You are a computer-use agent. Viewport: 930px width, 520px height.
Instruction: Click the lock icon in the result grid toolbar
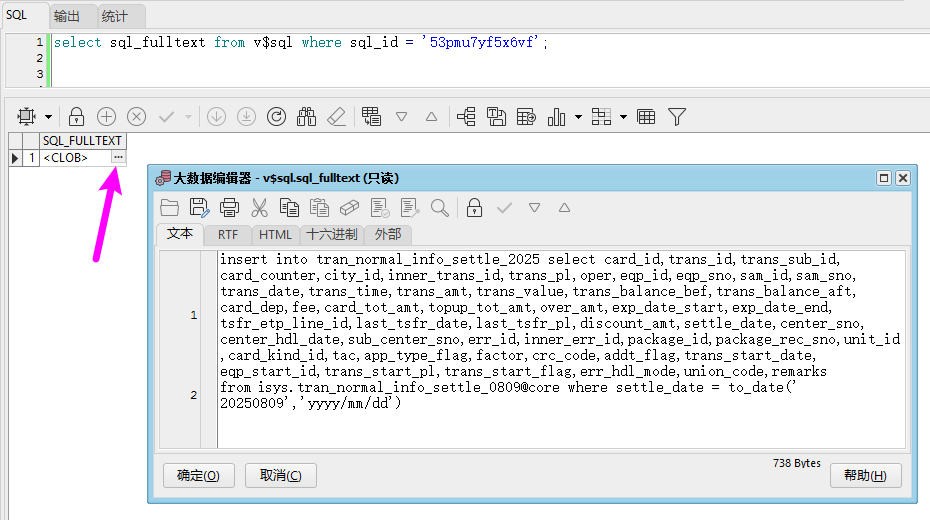(x=76, y=117)
